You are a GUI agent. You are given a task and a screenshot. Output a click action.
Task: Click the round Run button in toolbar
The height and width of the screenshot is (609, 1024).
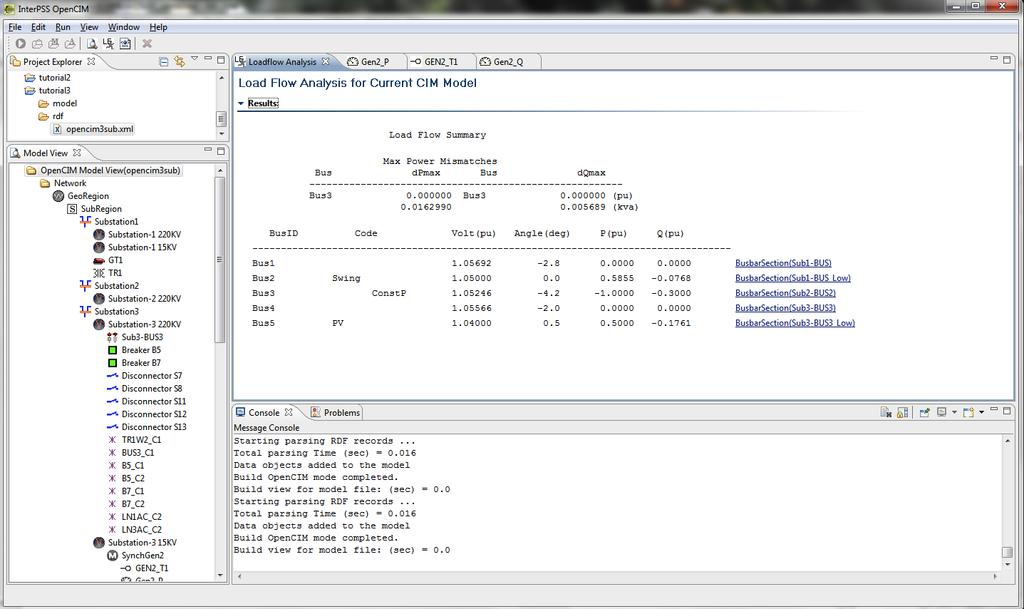(x=20, y=44)
